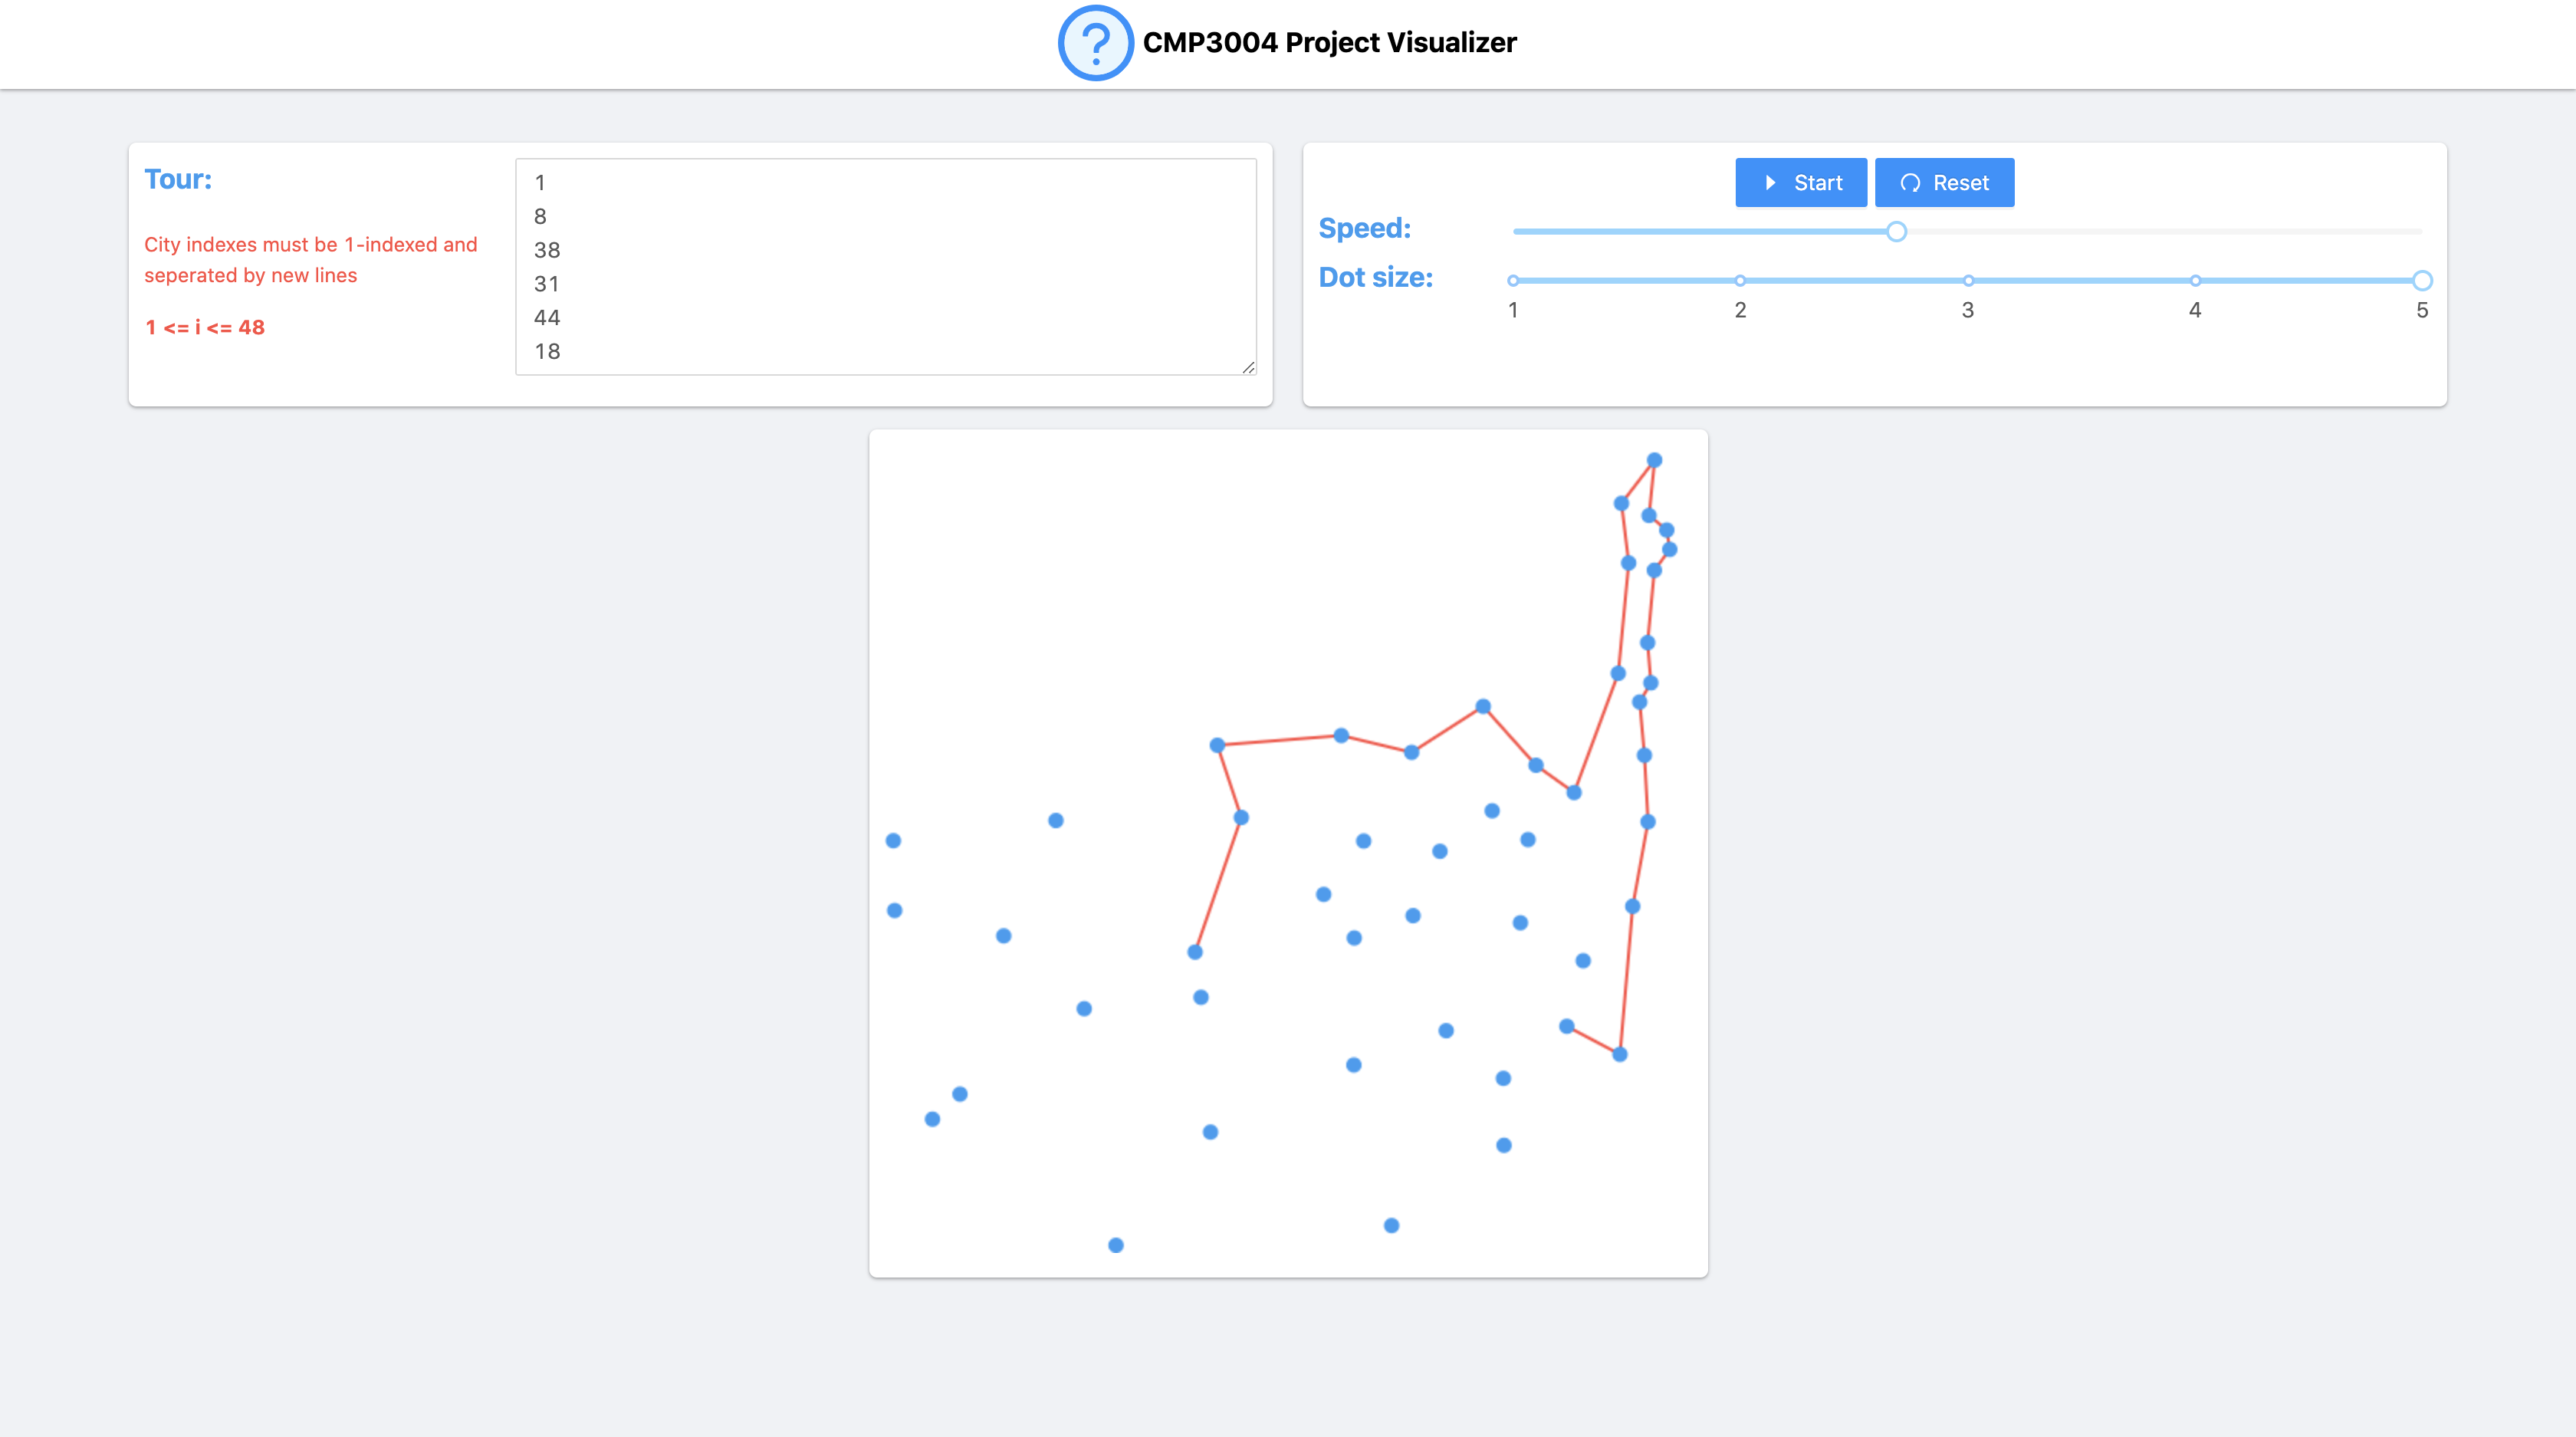Click the Reset button

point(1944,183)
